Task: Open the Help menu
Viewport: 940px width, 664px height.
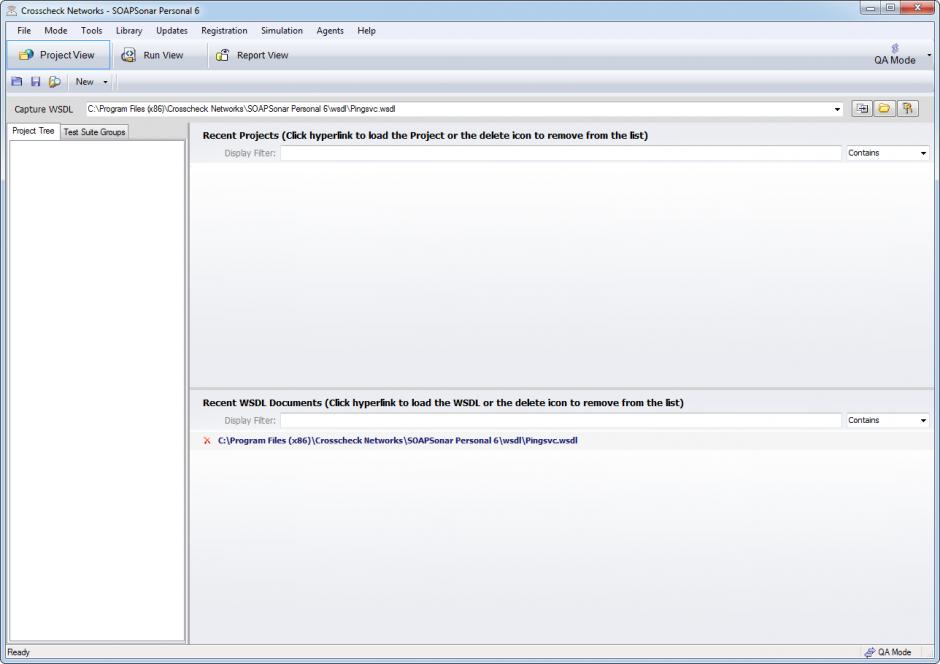Action: point(366,31)
